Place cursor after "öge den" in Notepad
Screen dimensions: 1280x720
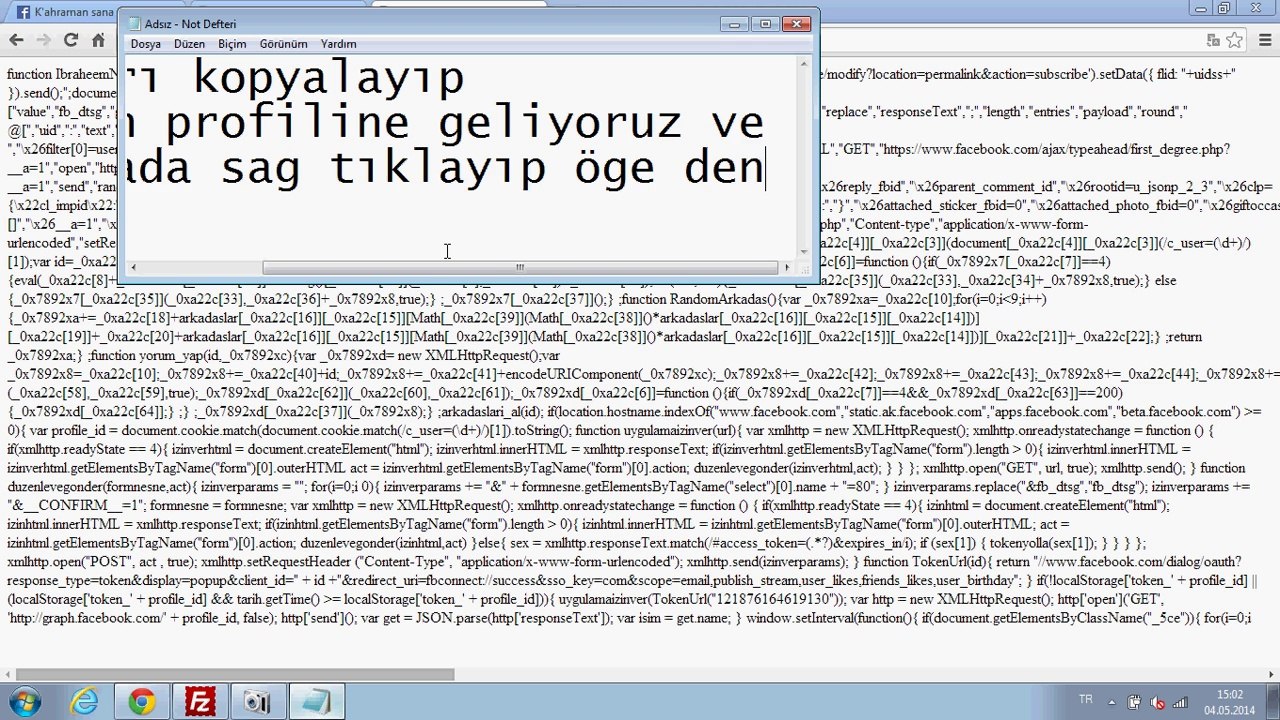(x=765, y=169)
